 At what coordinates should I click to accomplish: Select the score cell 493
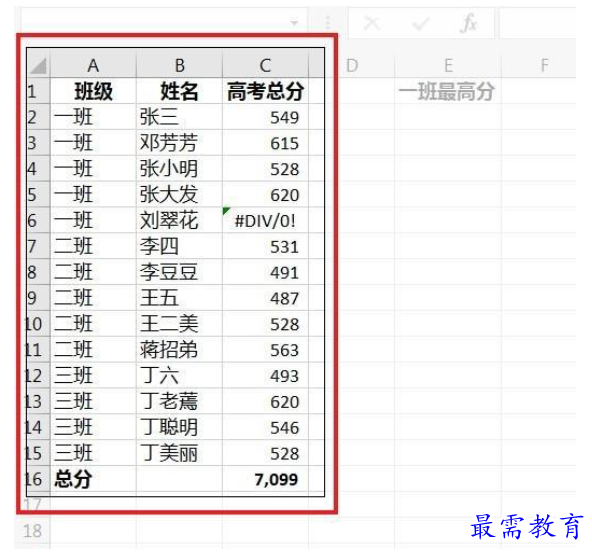point(265,375)
